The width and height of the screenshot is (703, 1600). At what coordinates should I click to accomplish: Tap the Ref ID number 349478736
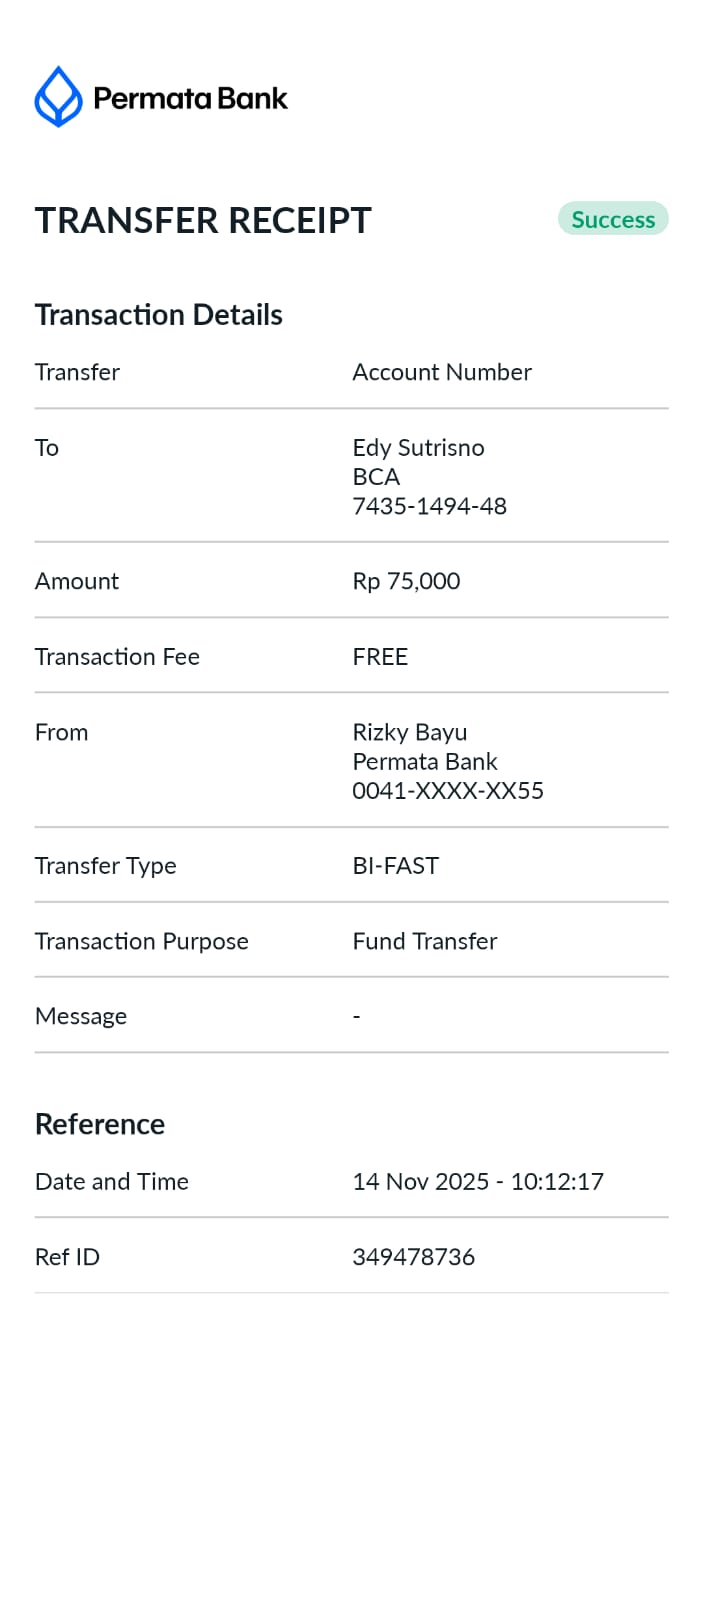coord(413,1257)
